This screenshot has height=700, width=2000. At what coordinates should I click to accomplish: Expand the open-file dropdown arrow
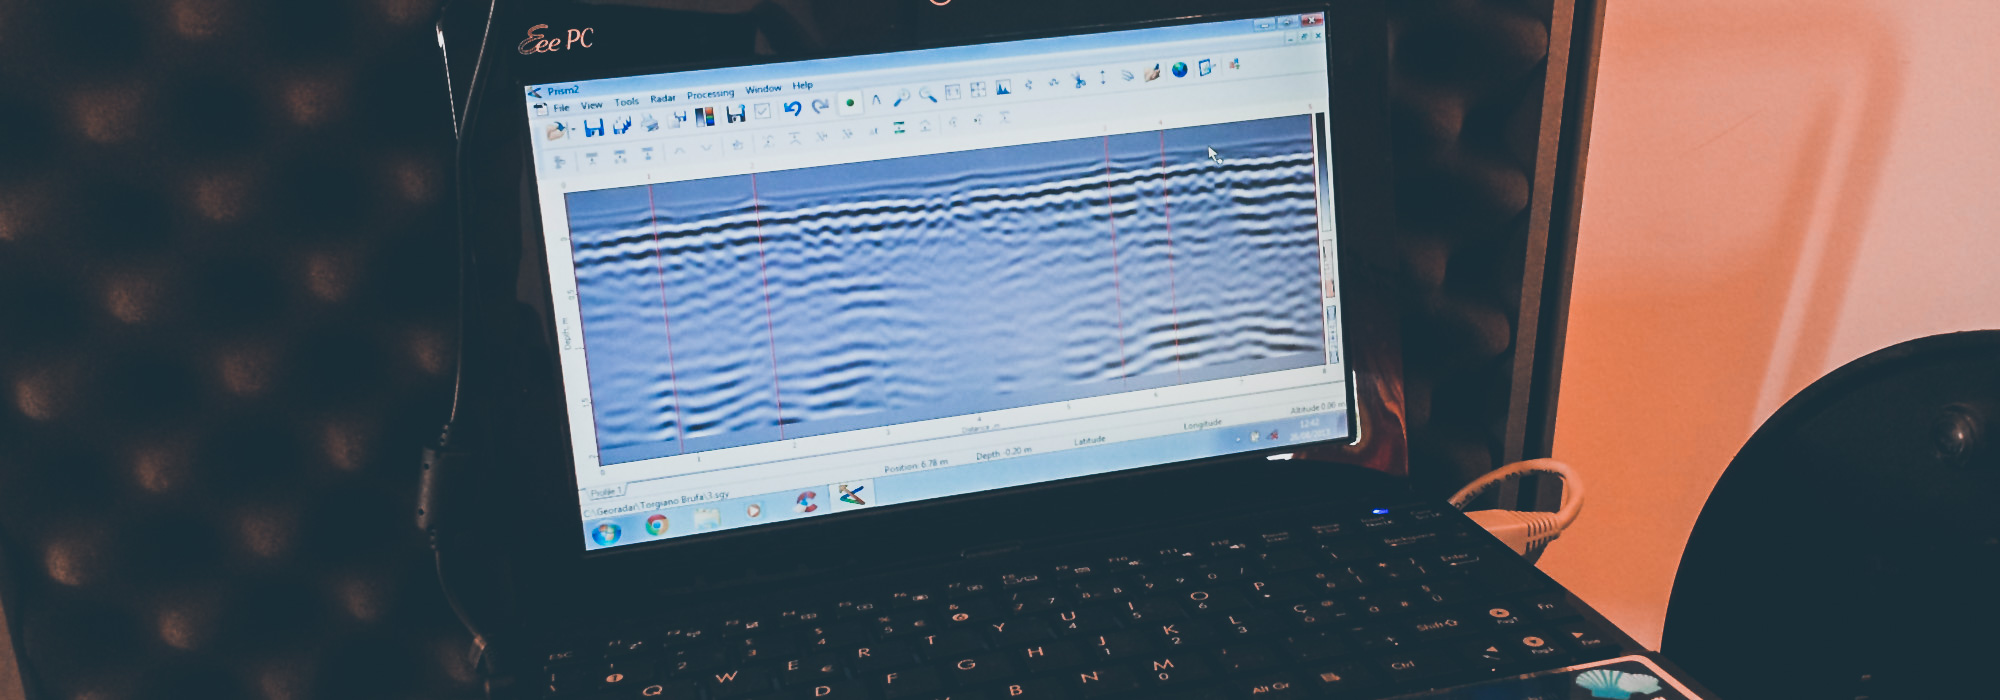tap(572, 131)
